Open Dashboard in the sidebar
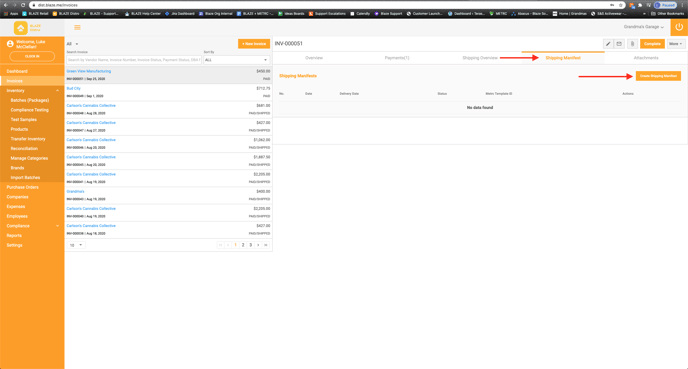The height and width of the screenshot is (369, 688). tap(17, 71)
